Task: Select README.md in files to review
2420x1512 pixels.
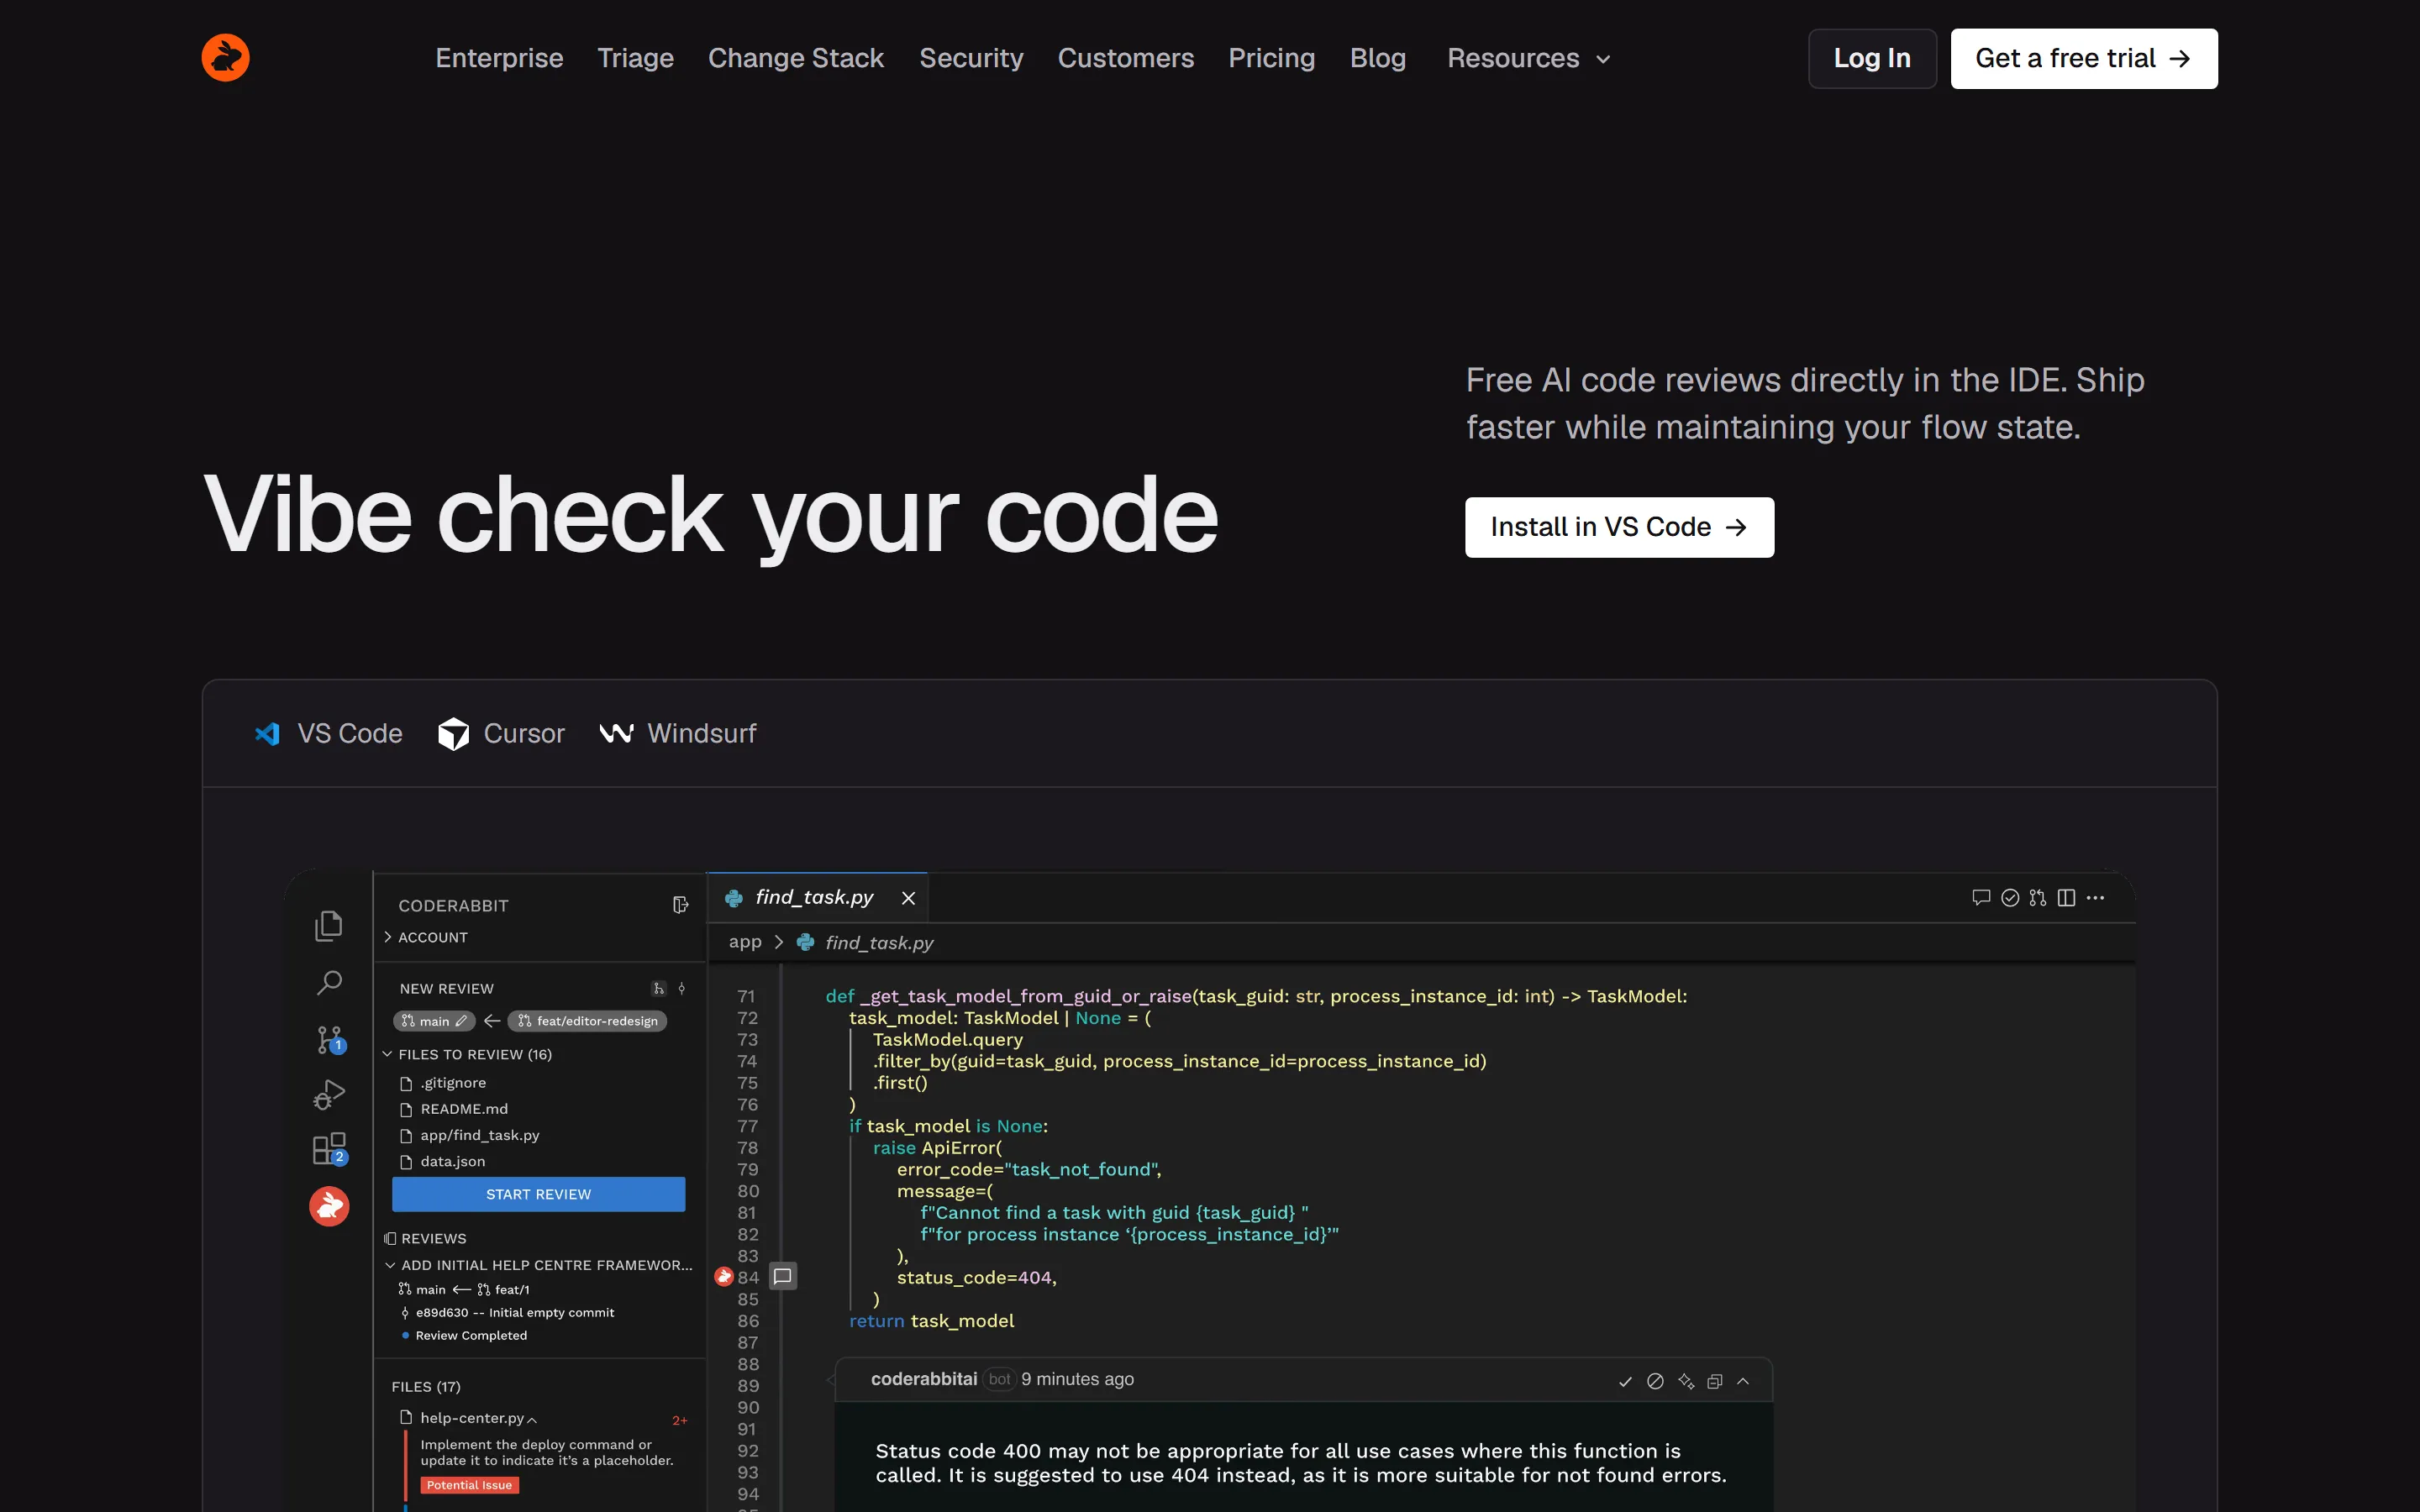Action: (454, 1109)
